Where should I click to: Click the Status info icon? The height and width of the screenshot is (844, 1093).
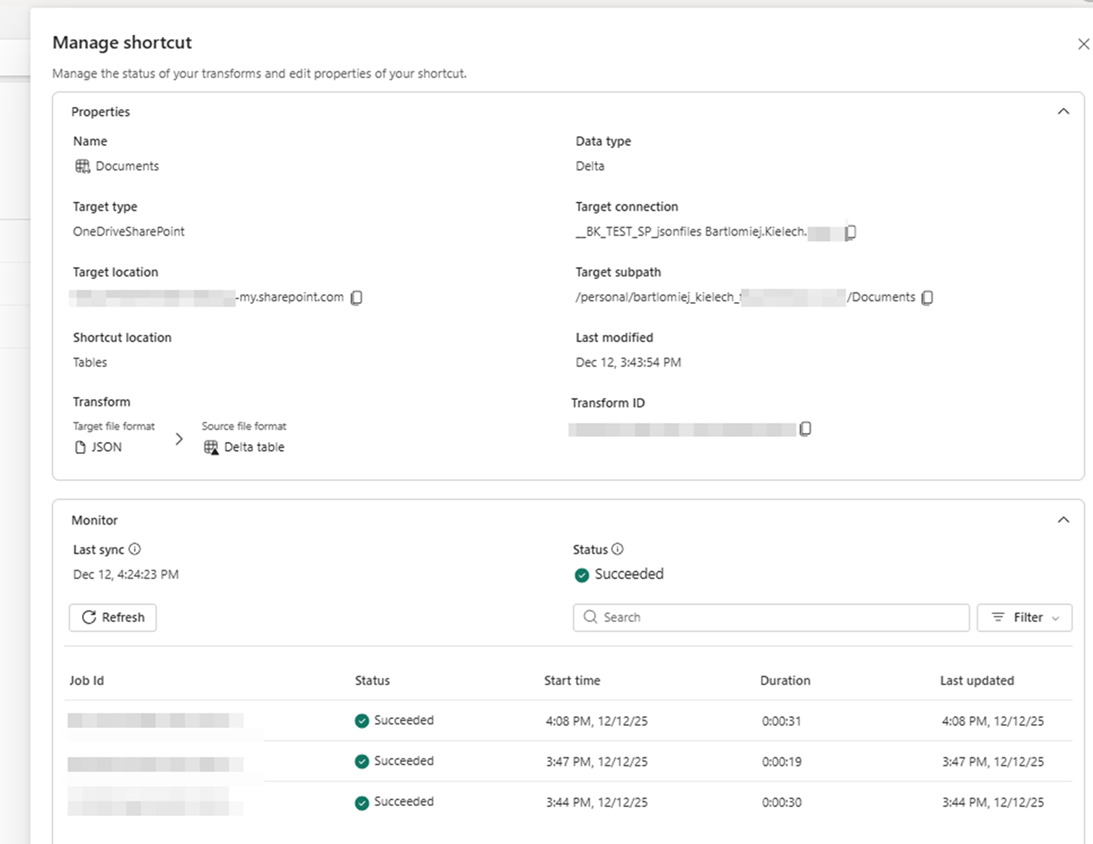(617, 549)
